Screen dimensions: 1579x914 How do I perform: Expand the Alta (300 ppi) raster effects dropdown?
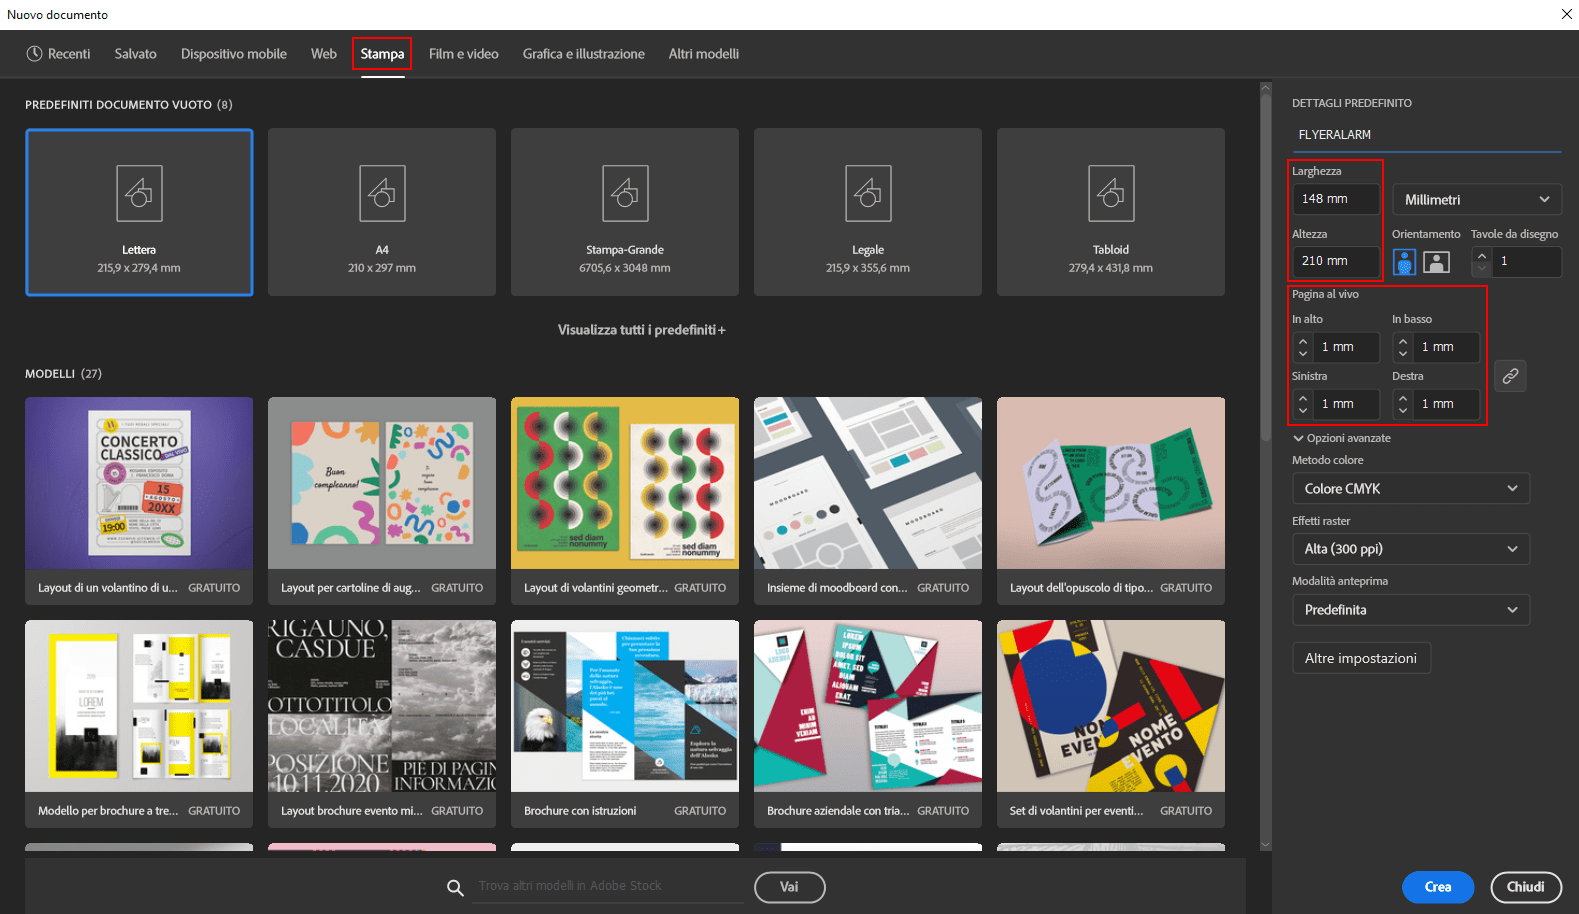coord(1410,549)
